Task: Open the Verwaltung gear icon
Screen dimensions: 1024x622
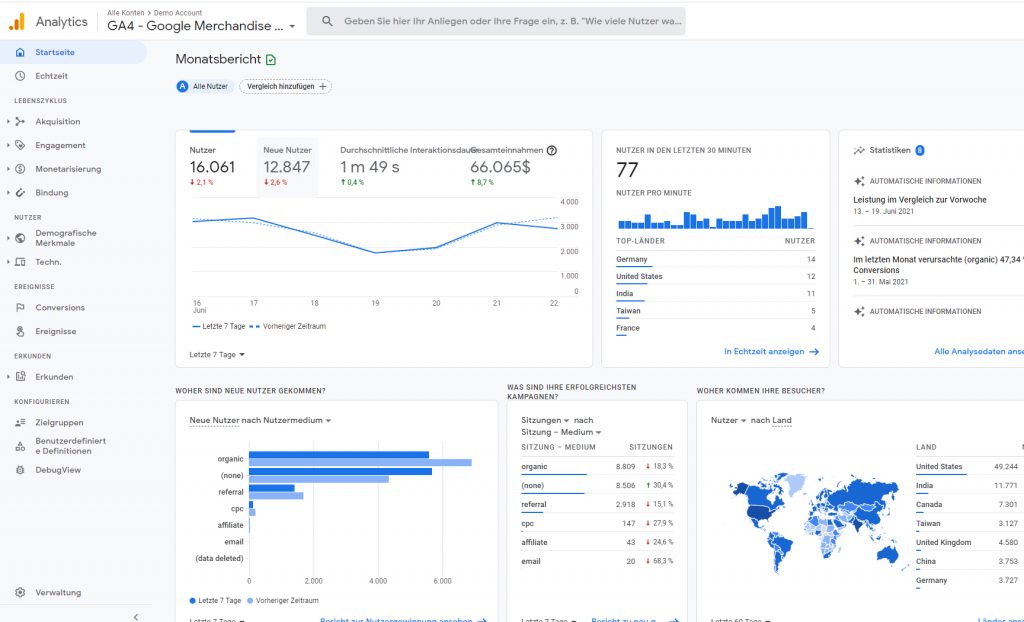Action: (20, 592)
